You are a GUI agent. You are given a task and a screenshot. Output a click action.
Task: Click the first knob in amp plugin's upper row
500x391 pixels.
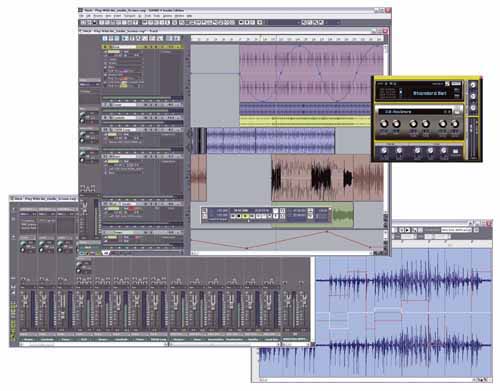(384, 124)
